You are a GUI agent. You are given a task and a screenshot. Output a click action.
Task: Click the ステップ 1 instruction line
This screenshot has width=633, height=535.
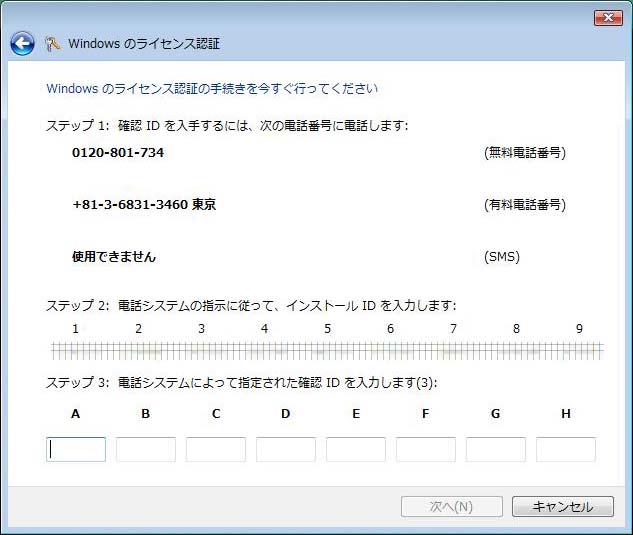tap(227, 126)
